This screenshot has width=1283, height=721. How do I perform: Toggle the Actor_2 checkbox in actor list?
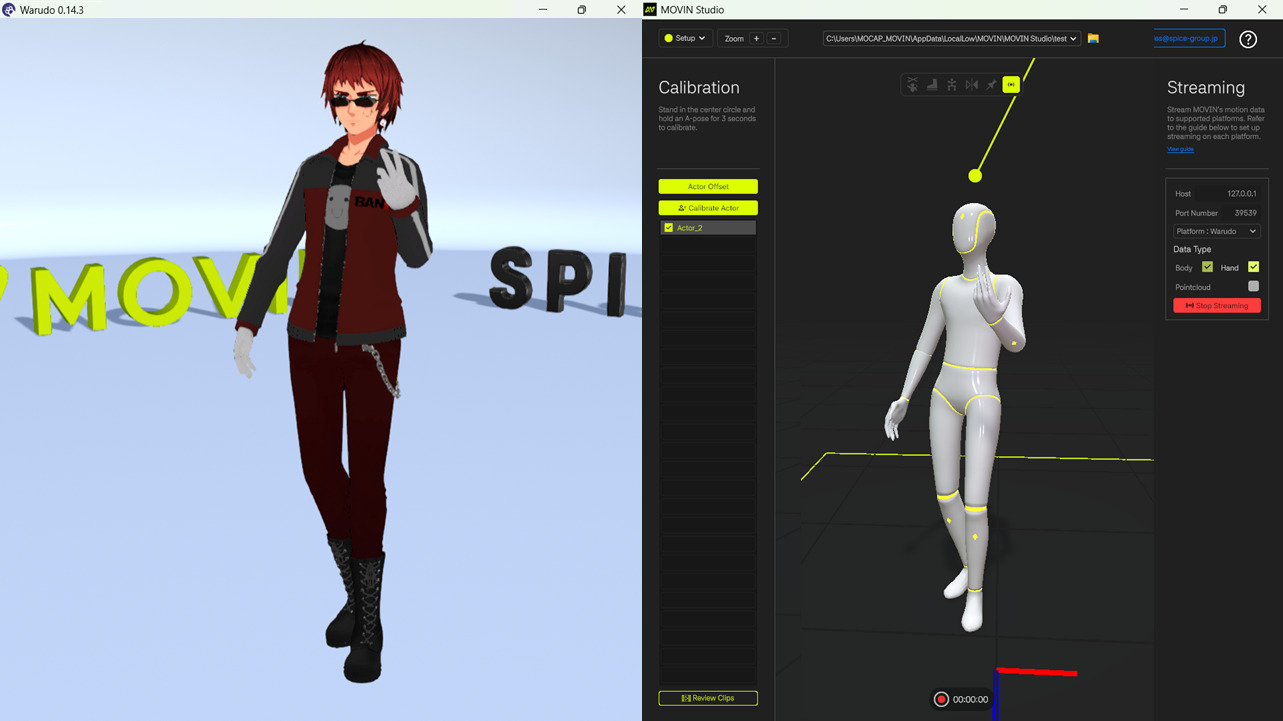(668, 228)
